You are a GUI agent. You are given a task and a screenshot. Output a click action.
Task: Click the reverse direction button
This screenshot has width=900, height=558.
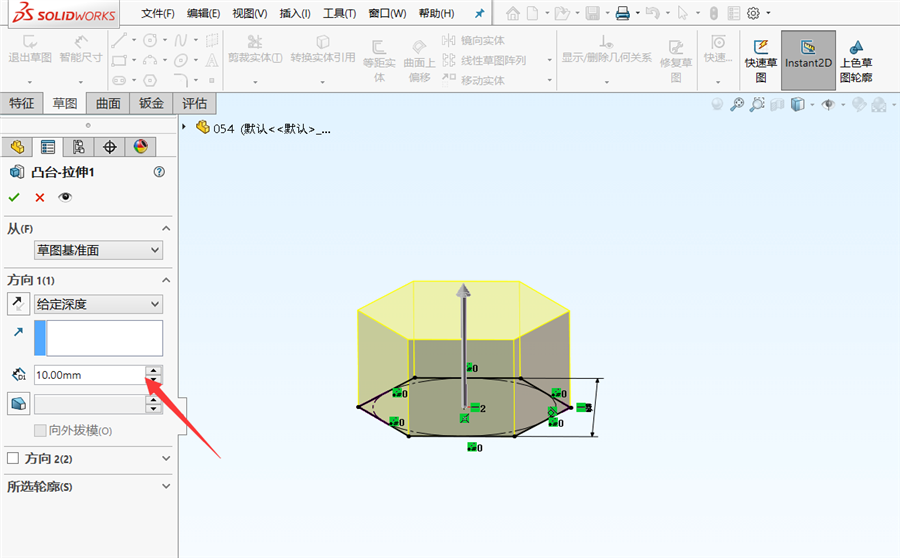[x=18, y=304]
